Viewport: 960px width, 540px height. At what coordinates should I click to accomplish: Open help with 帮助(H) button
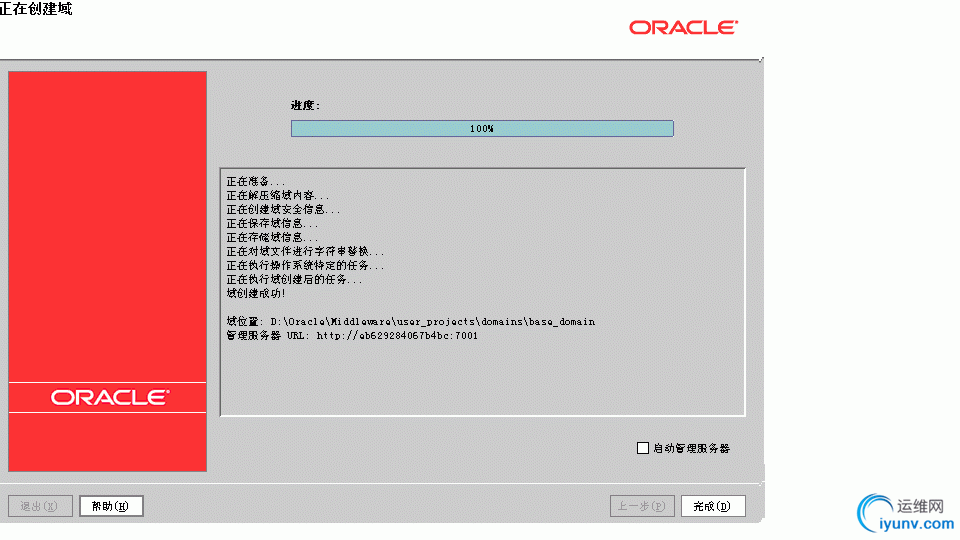(x=111, y=506)
